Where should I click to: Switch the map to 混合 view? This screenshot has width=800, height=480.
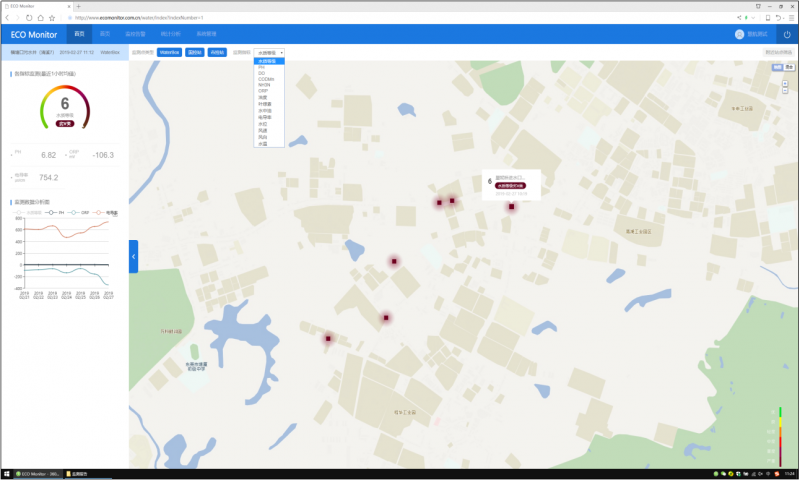point(789,67)
